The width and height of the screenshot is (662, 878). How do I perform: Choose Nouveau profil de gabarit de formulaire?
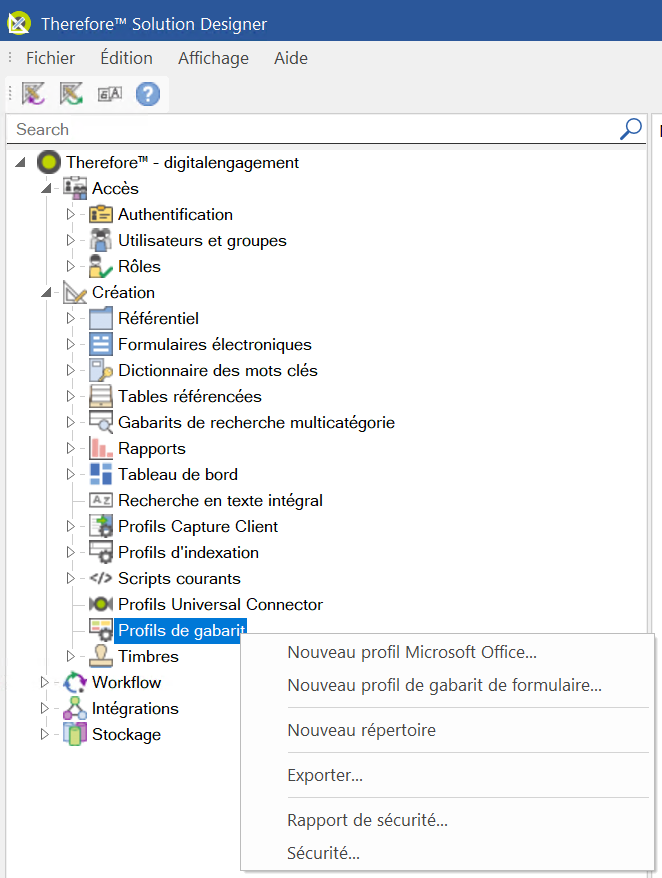pos(447,685)
